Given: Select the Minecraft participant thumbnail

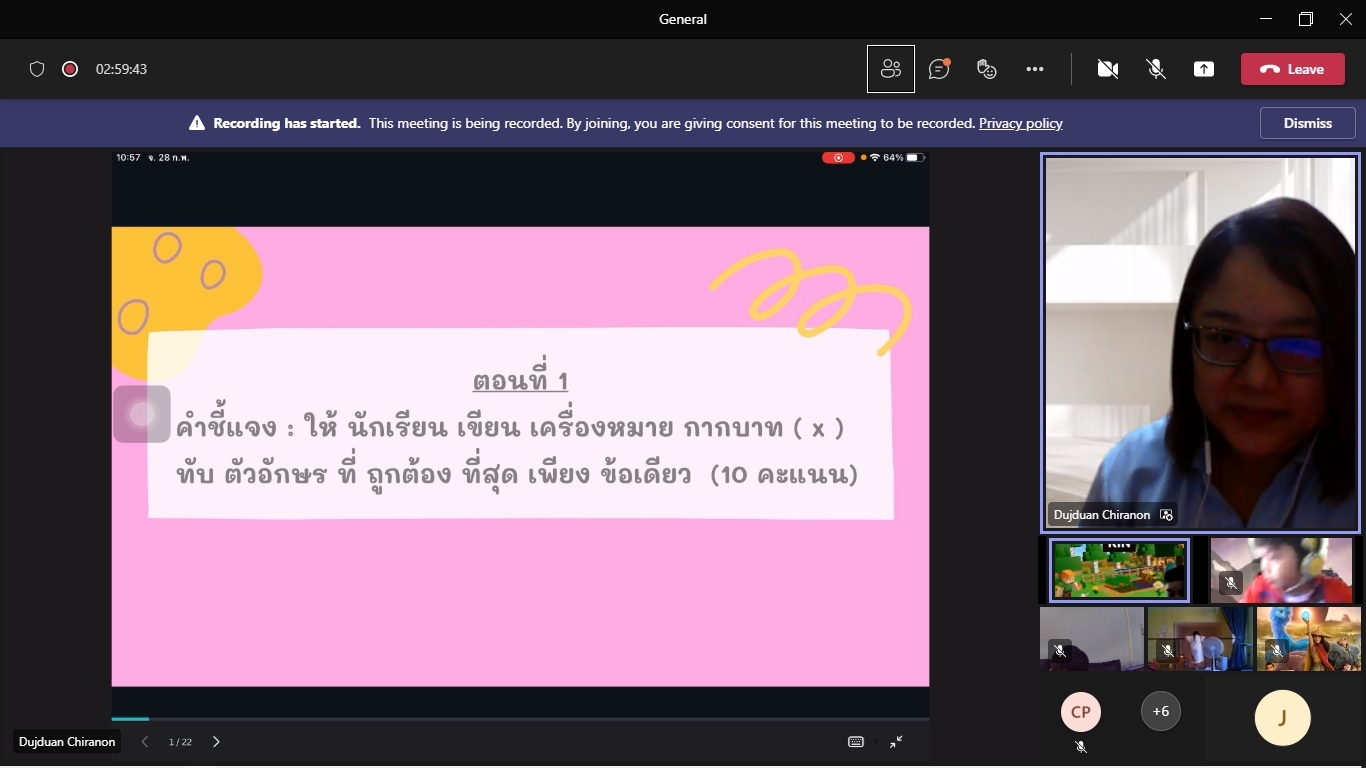Looking at the screenshot, I should tap(1119, 570).
